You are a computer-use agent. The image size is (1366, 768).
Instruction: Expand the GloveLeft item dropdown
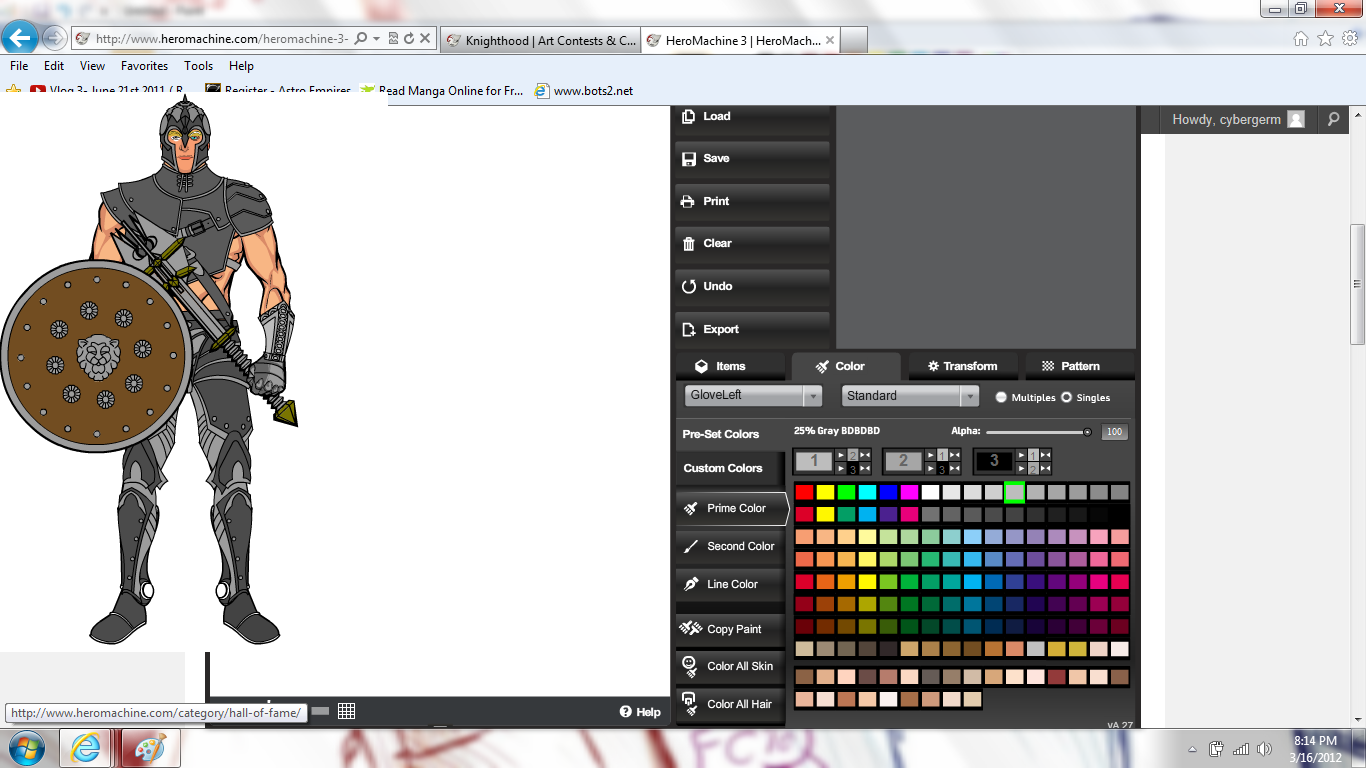812,396
